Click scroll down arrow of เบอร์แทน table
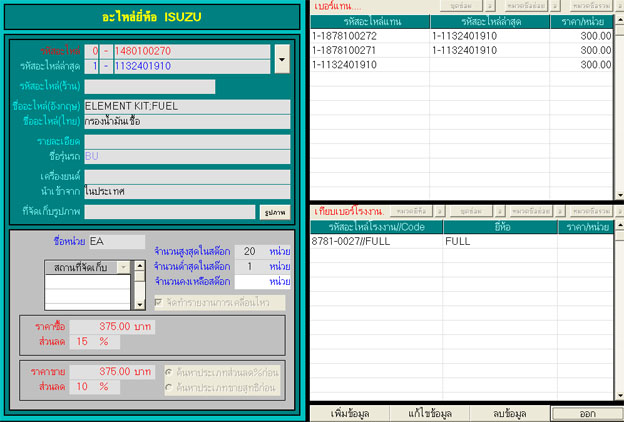The width and height of the screenshot is (624, 422). point(619,195)
